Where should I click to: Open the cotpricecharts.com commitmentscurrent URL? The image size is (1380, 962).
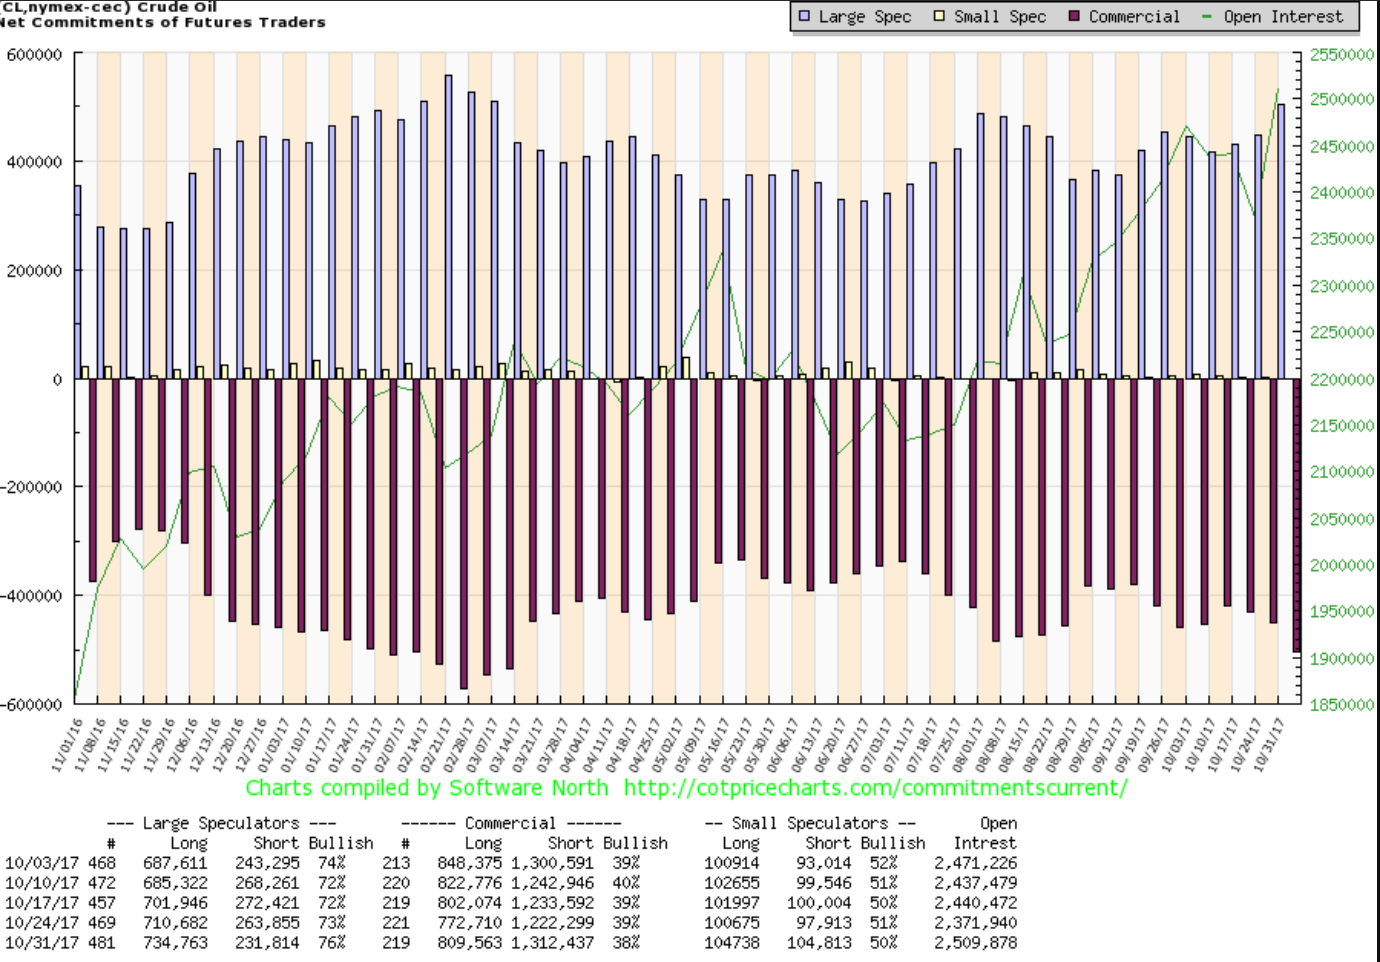coord(875,788)
